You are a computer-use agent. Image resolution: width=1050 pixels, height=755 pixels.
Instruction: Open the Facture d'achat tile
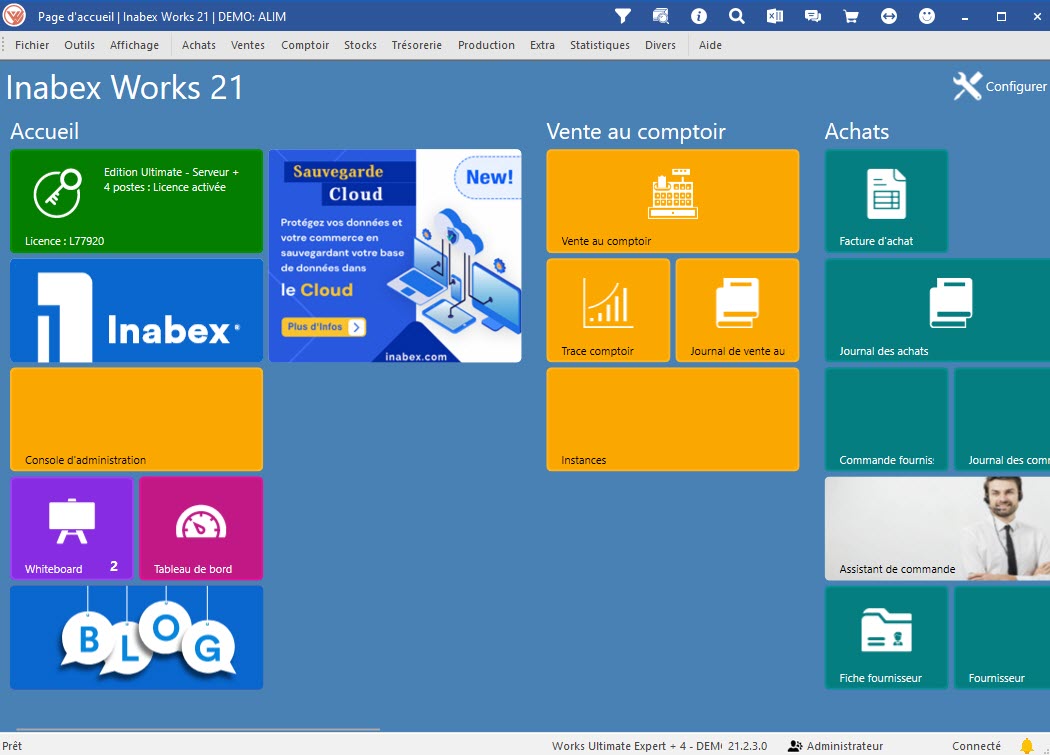(885, 201)
